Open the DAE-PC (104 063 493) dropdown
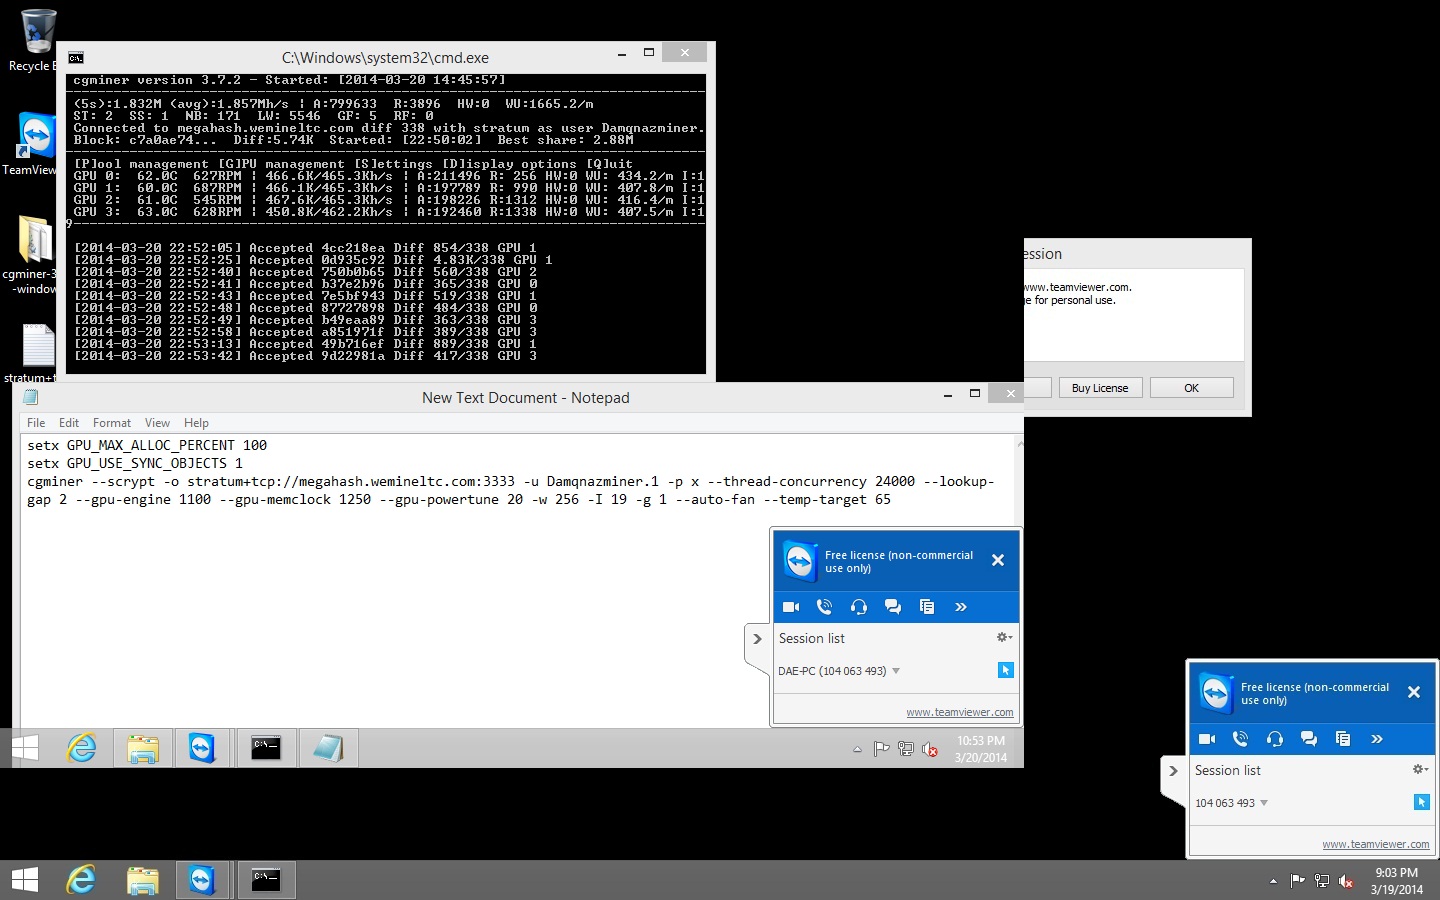The height and width of the screenshot is (900, 1440). coord(896,671)
